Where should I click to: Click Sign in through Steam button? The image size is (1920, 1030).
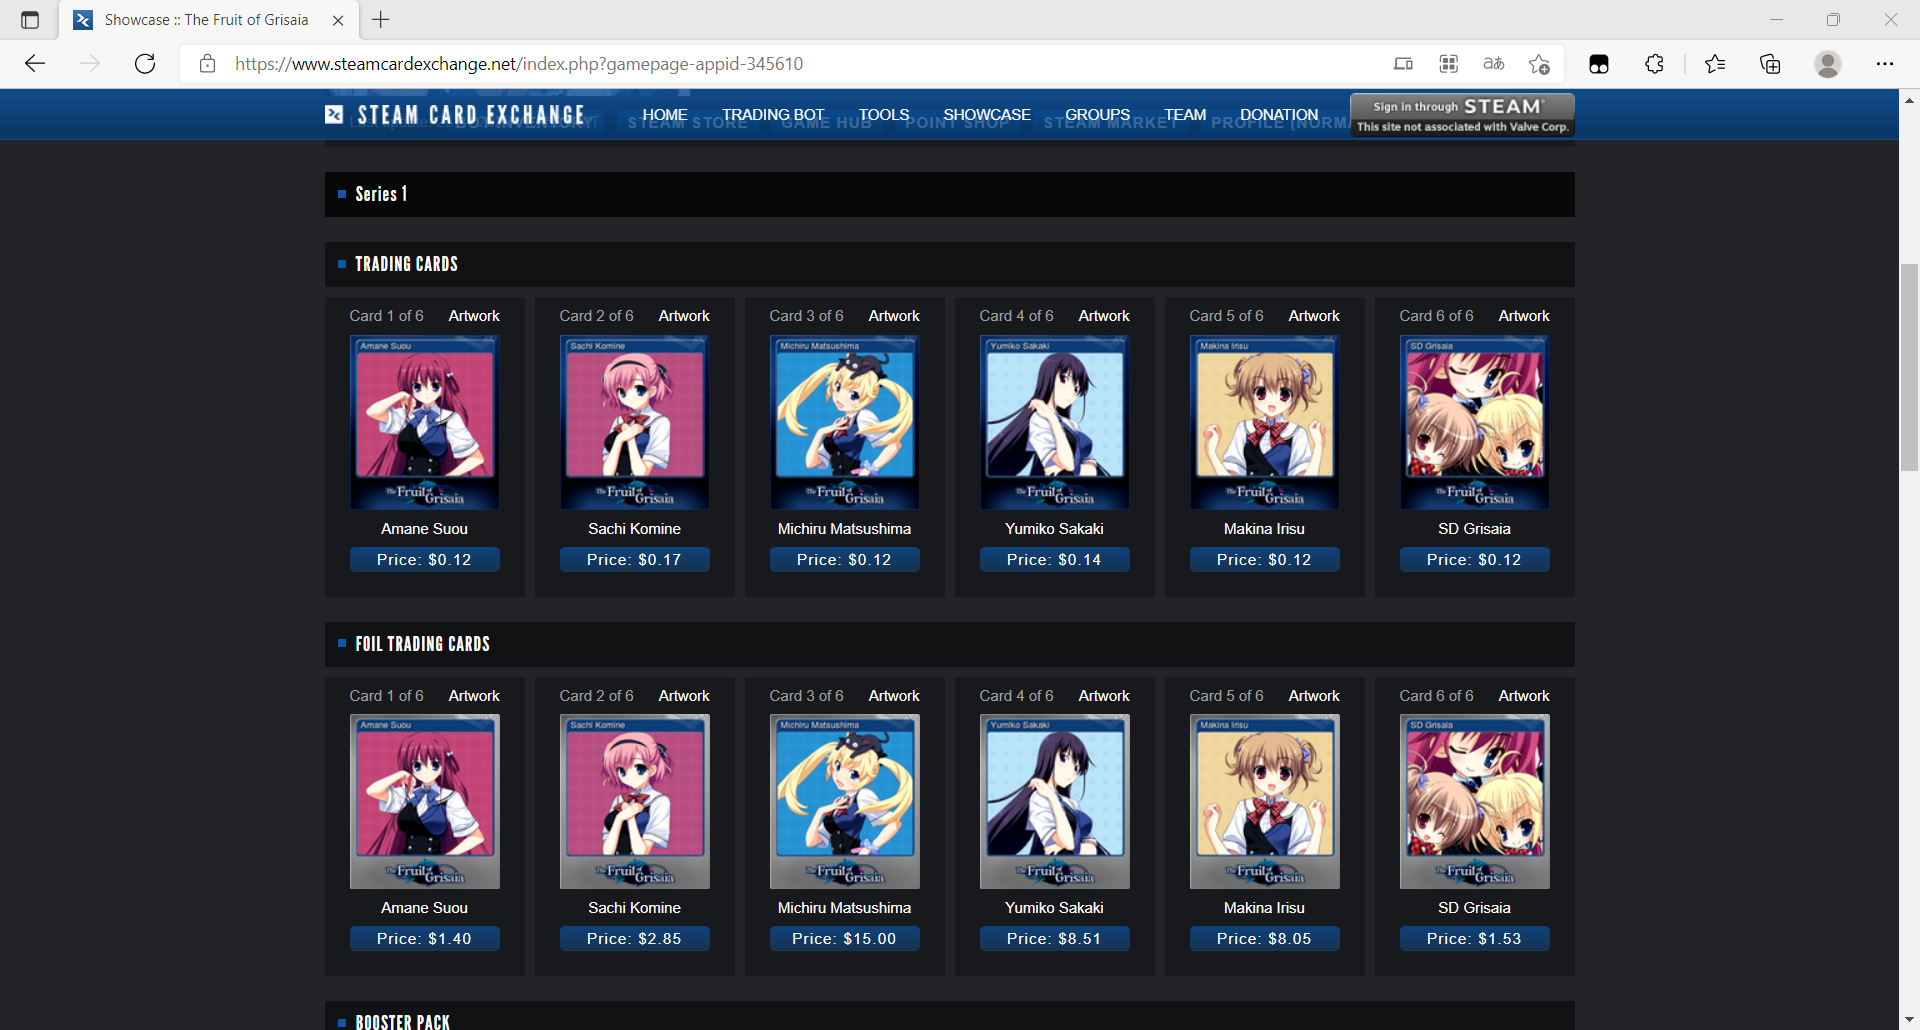[x=1462, y=115]
